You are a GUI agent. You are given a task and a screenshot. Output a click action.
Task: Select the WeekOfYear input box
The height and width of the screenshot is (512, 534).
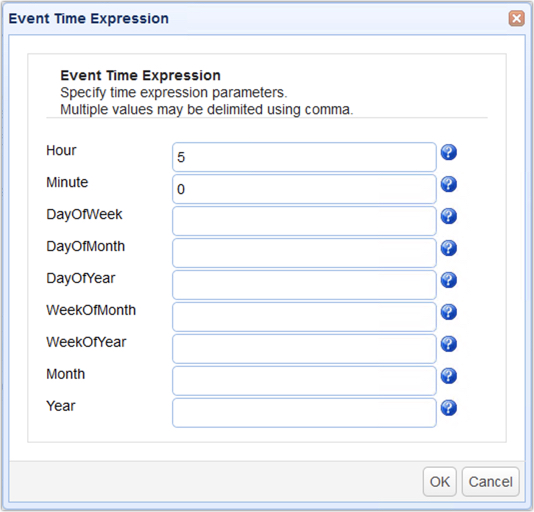(x=304, y=349)
